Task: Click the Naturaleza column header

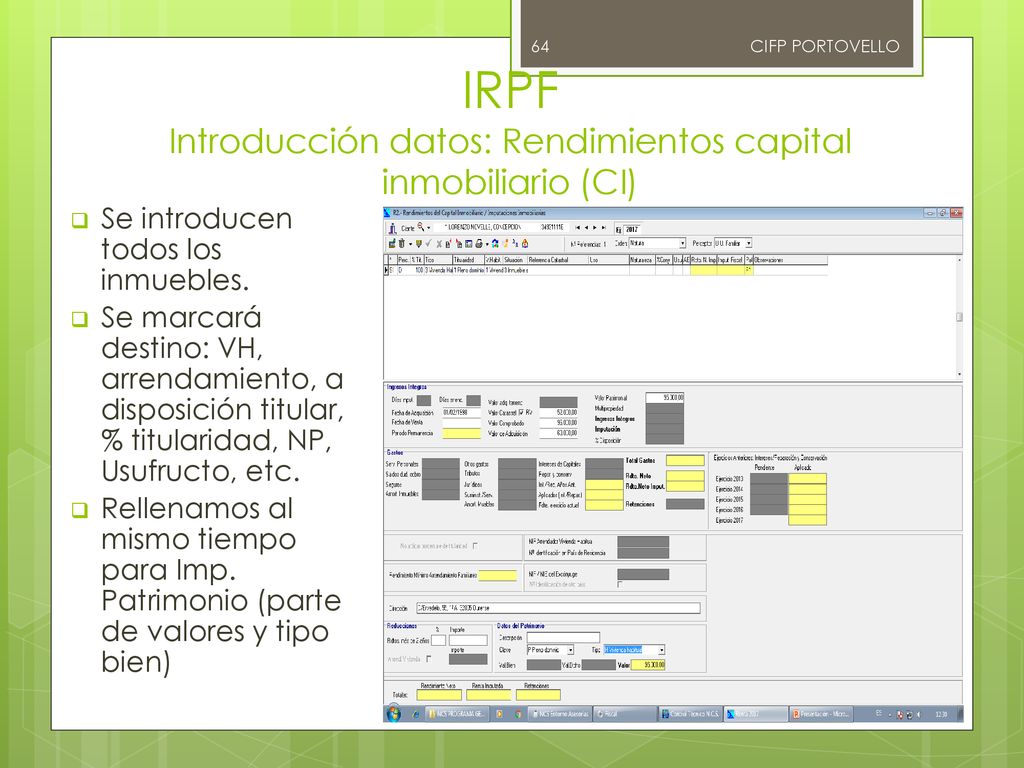Action: click(x=642, y=260)
